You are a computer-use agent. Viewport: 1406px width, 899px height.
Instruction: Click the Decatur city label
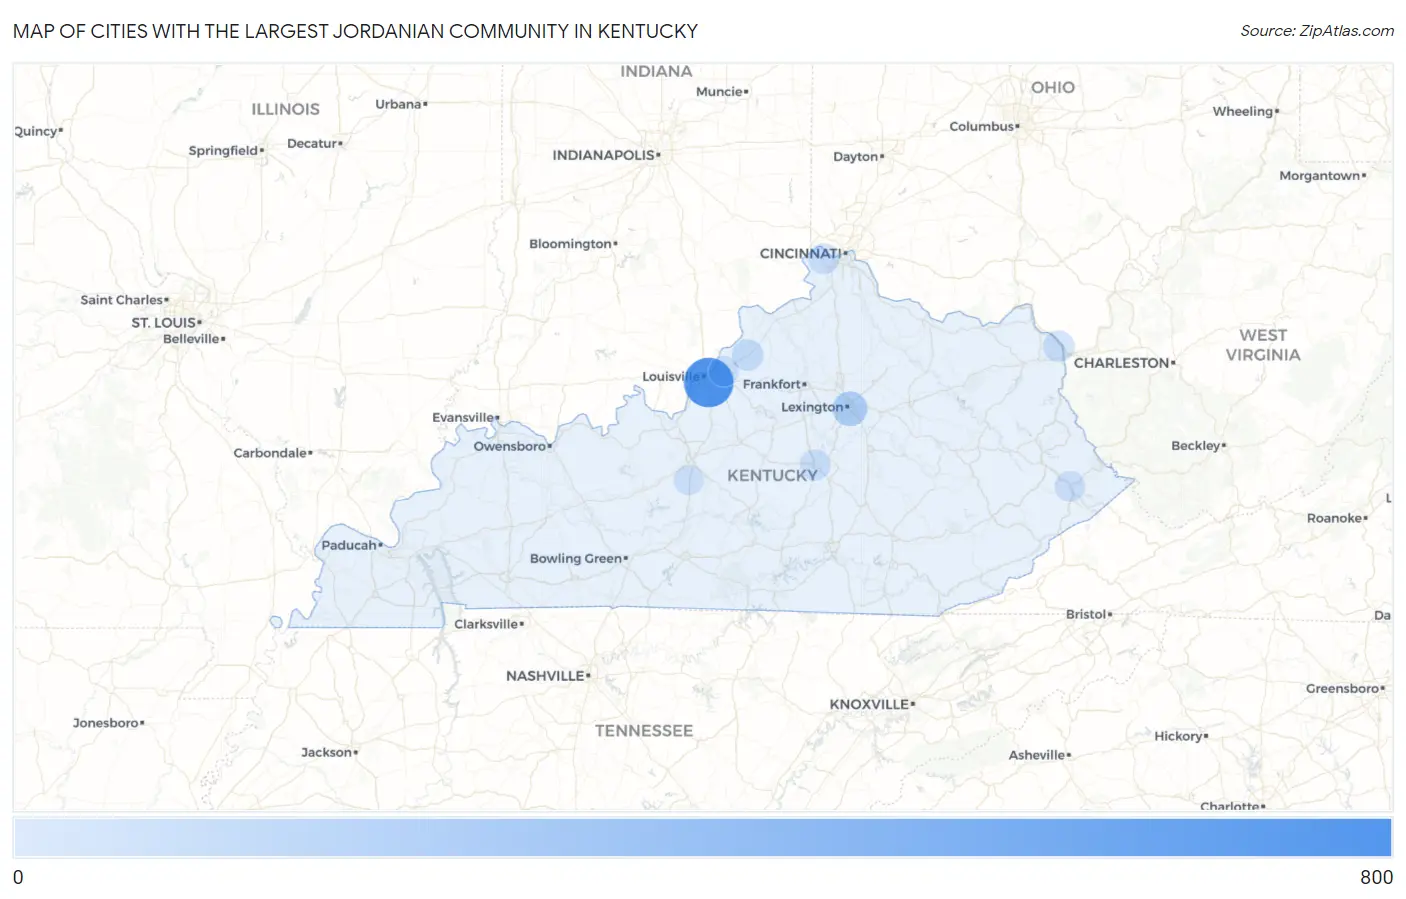coord(314,144)
